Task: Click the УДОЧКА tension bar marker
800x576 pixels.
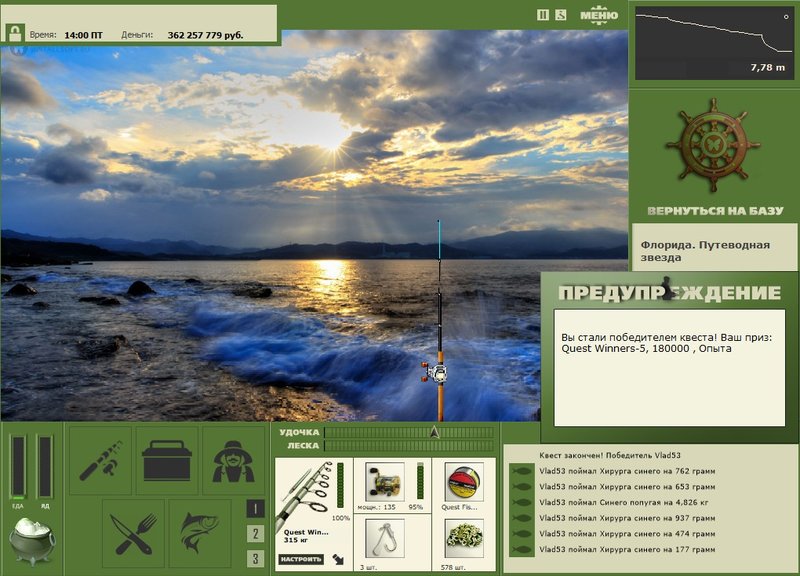Action: point(434,433)
